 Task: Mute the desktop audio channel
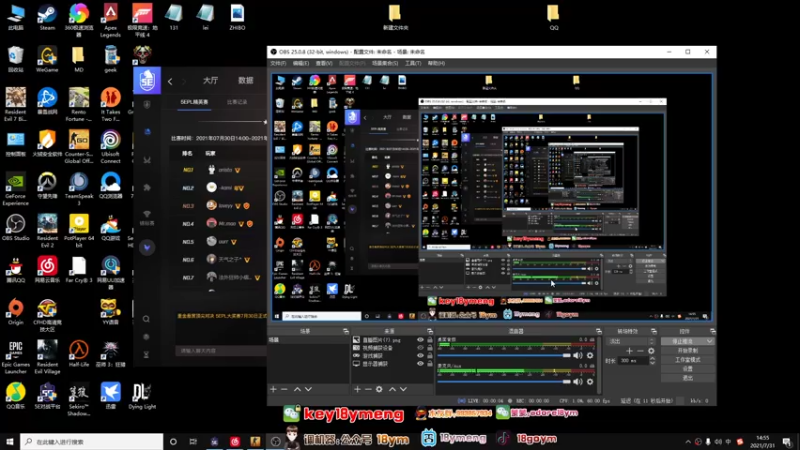578,356
